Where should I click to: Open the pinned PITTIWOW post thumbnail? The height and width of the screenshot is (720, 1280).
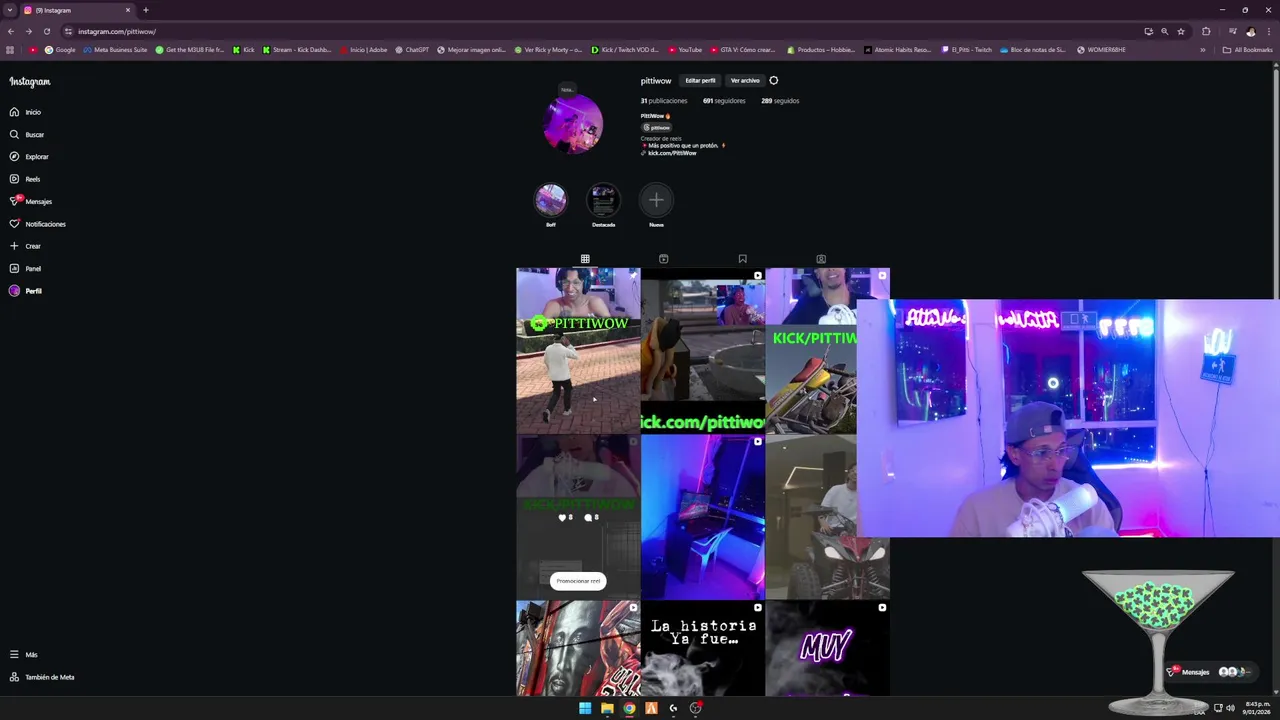click(578, 350)
